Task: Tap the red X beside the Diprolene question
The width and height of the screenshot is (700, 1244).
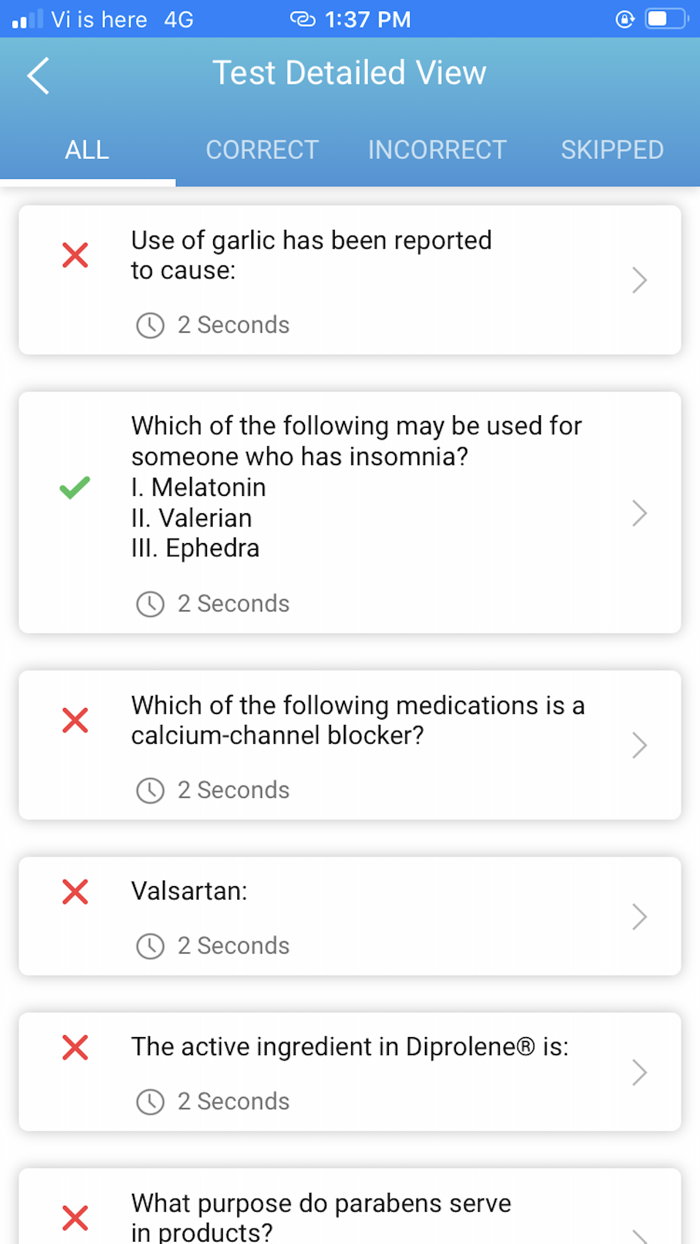Action: coord(75,1048)
